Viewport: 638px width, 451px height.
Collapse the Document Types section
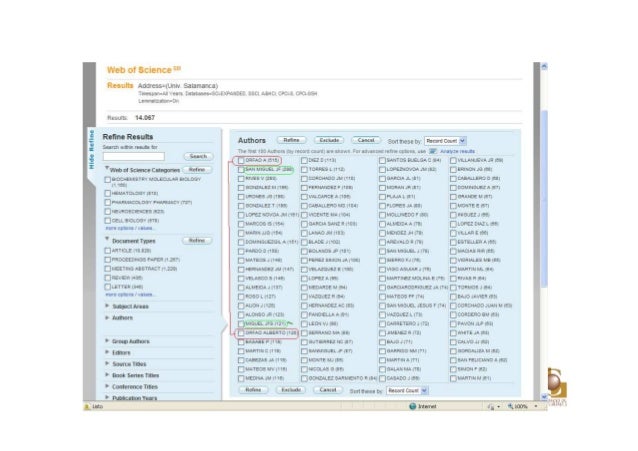click(107, 239)
